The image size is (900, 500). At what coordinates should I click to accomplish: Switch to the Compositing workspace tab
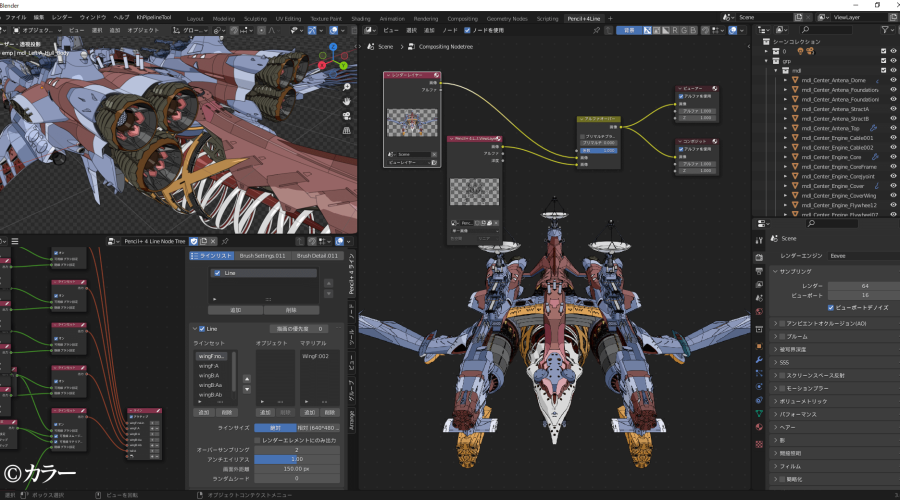462,18
